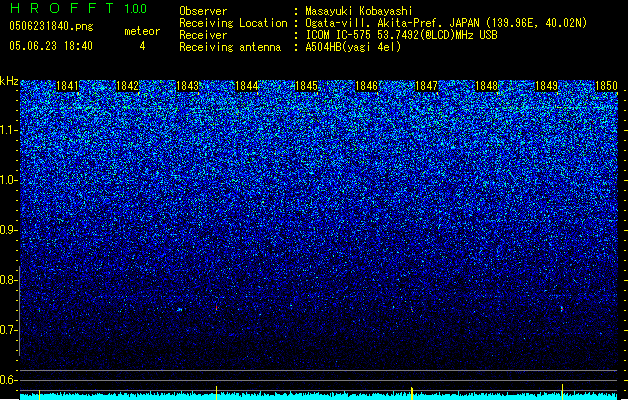Select the ICOM IC-575 53.7492 MHz receiver text
Screen dimensions: 629x400
tap(401, 35)
